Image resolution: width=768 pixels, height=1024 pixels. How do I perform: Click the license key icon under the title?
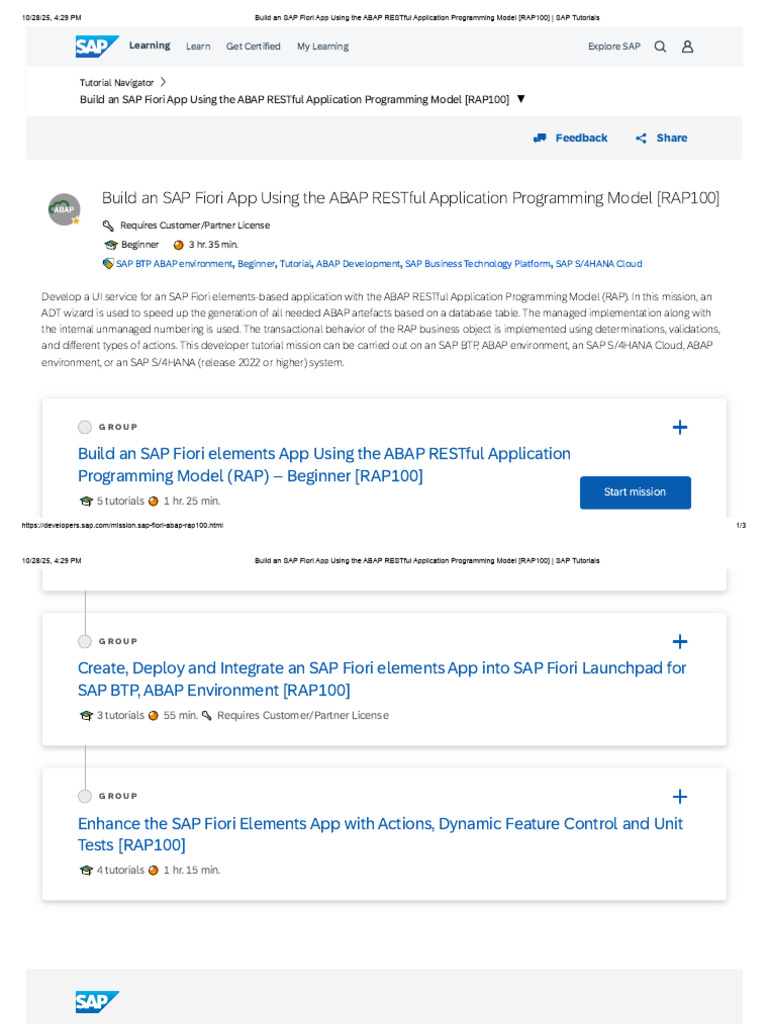(x=108, y=225)
